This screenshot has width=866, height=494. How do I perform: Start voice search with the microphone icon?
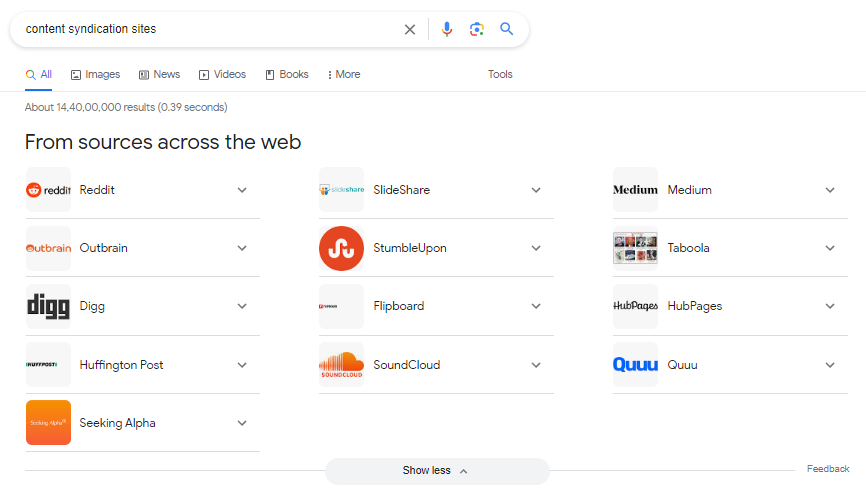coord(447,29)
